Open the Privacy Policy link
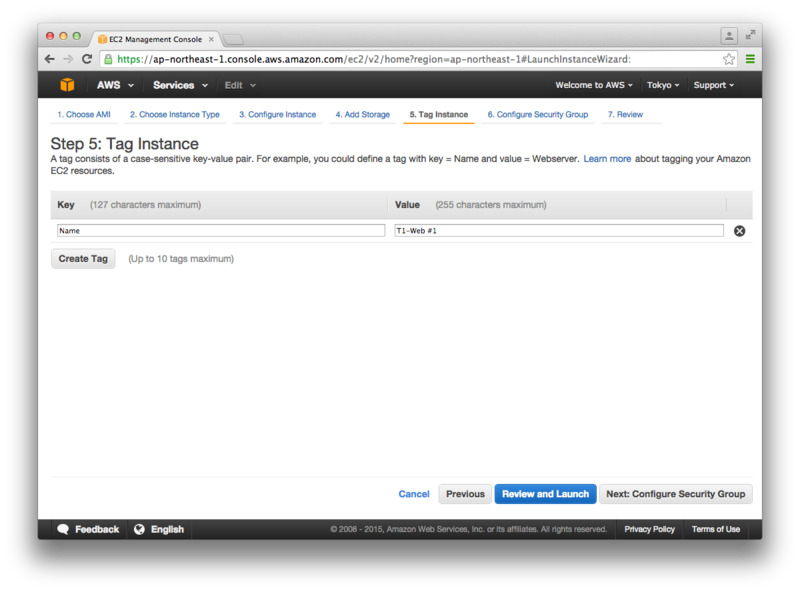The width and height of the screenshot is (800, 592). [649, 529]
